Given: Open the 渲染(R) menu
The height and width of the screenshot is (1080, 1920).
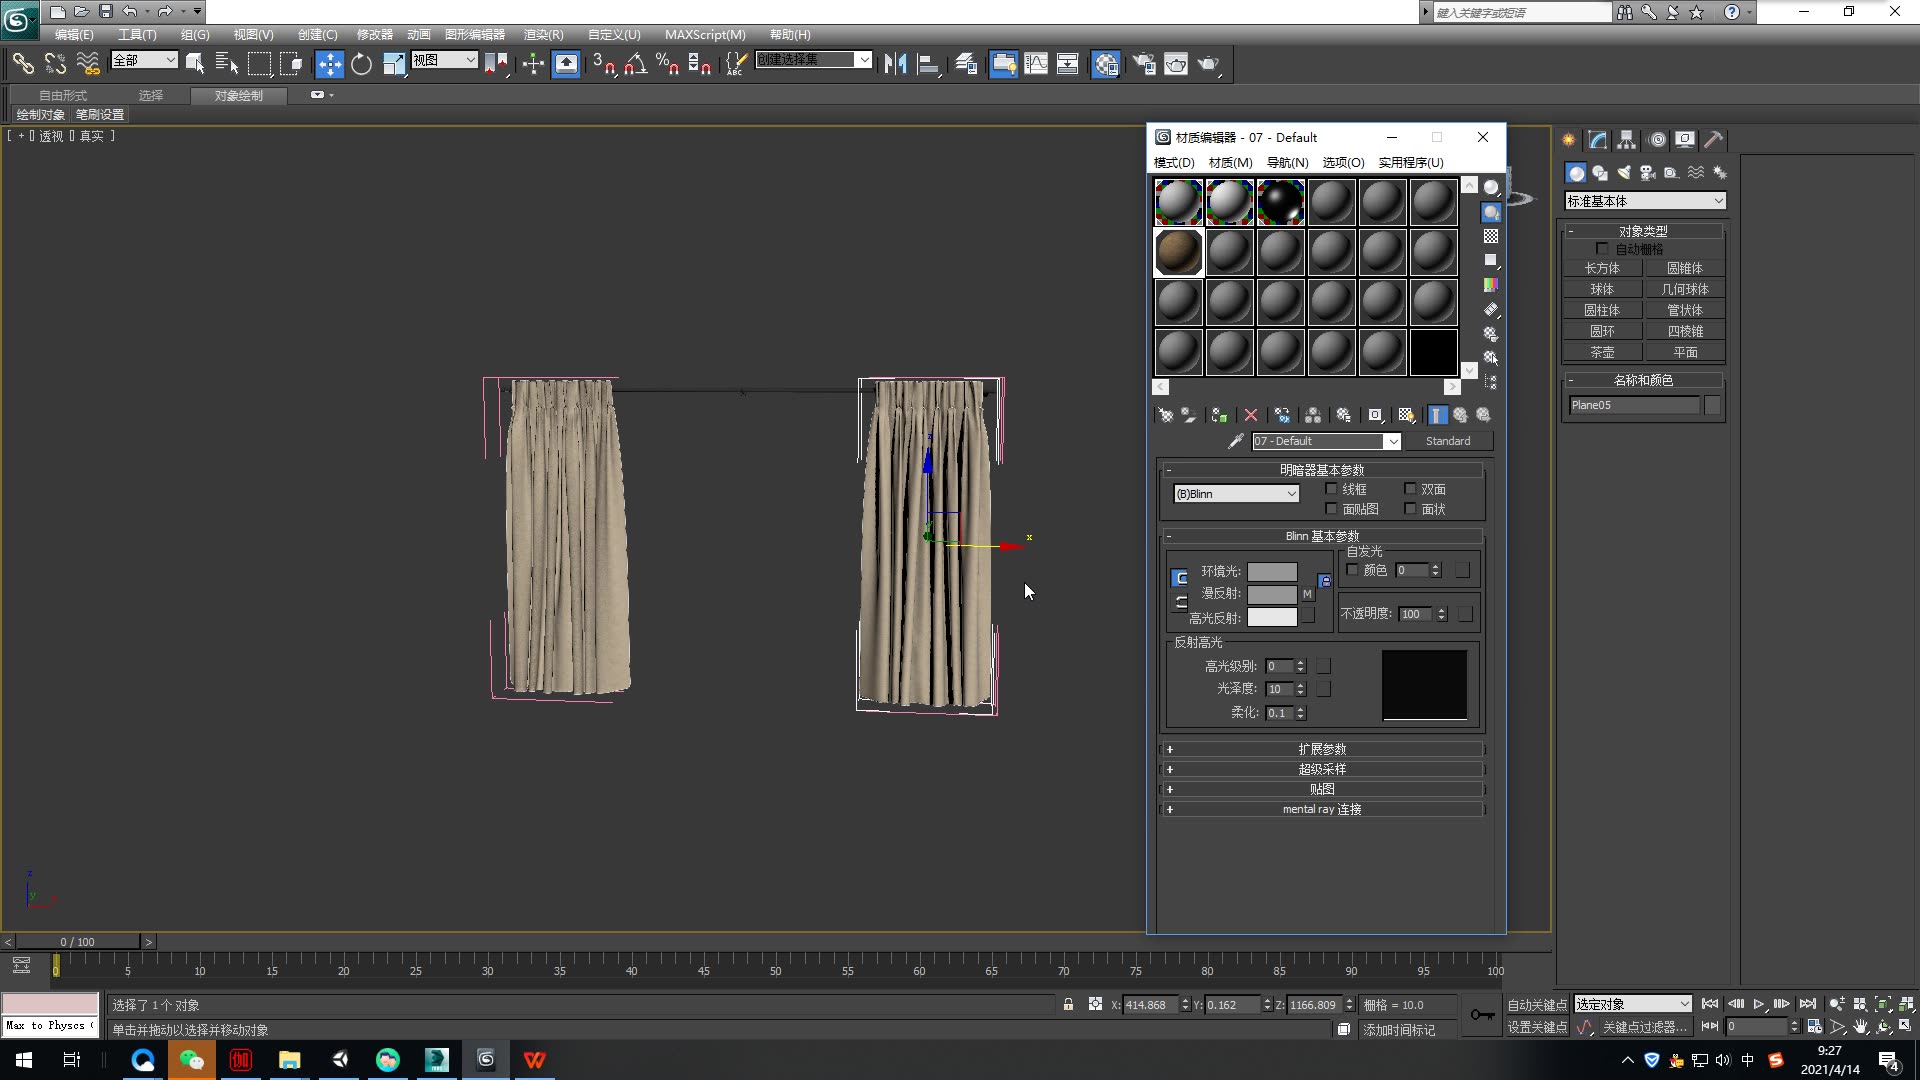Looking at the screenshot, I should [543, 35].
